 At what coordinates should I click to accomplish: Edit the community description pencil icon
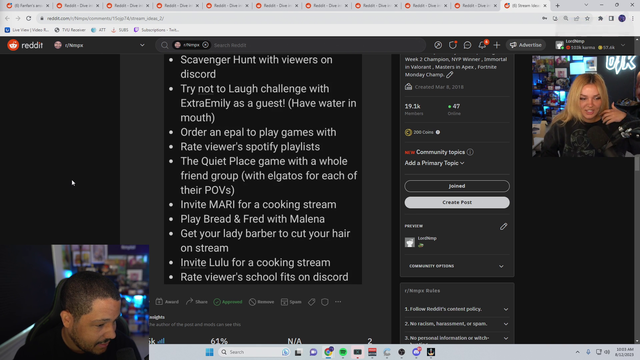449,75
